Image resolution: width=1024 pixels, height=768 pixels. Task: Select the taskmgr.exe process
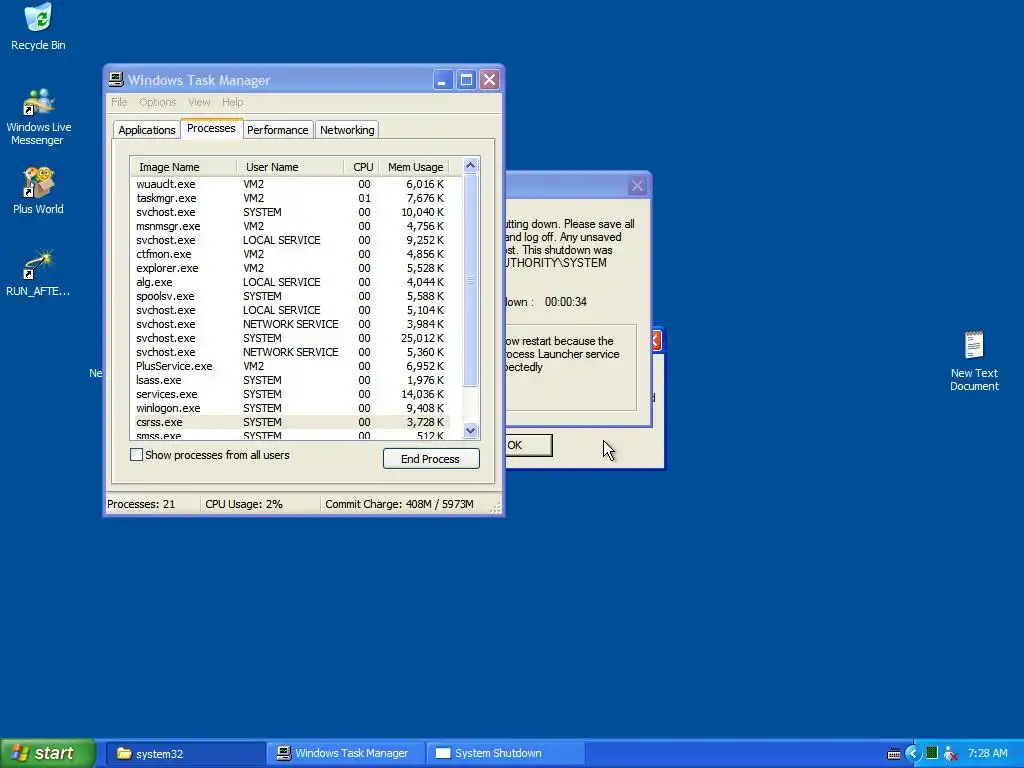click(x=292, y=198)
